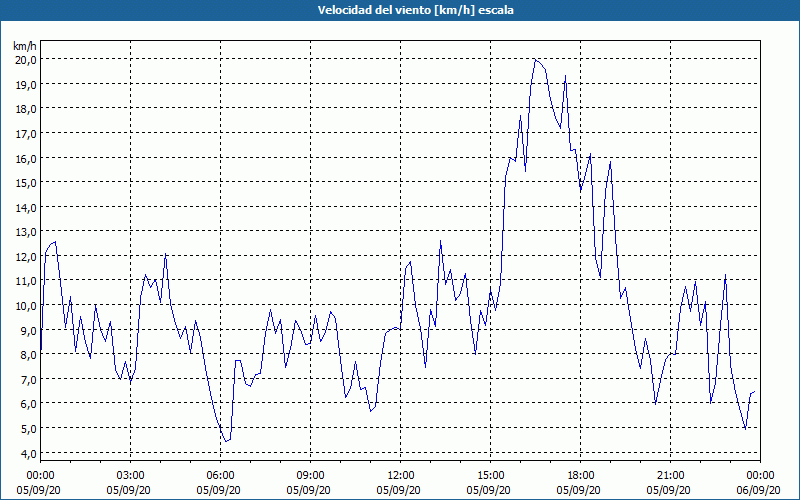Click the 15:00 time axis label

pos(490,476)
